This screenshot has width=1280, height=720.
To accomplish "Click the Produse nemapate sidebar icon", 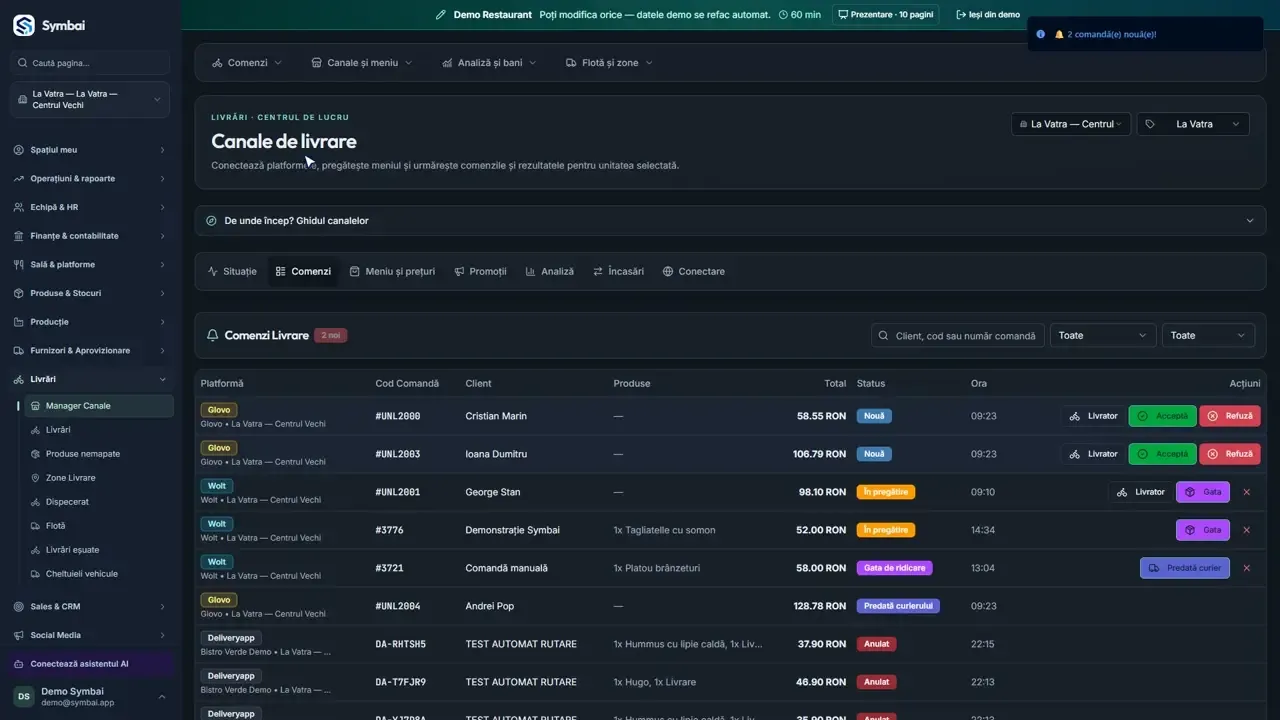I will coord(35,454).
